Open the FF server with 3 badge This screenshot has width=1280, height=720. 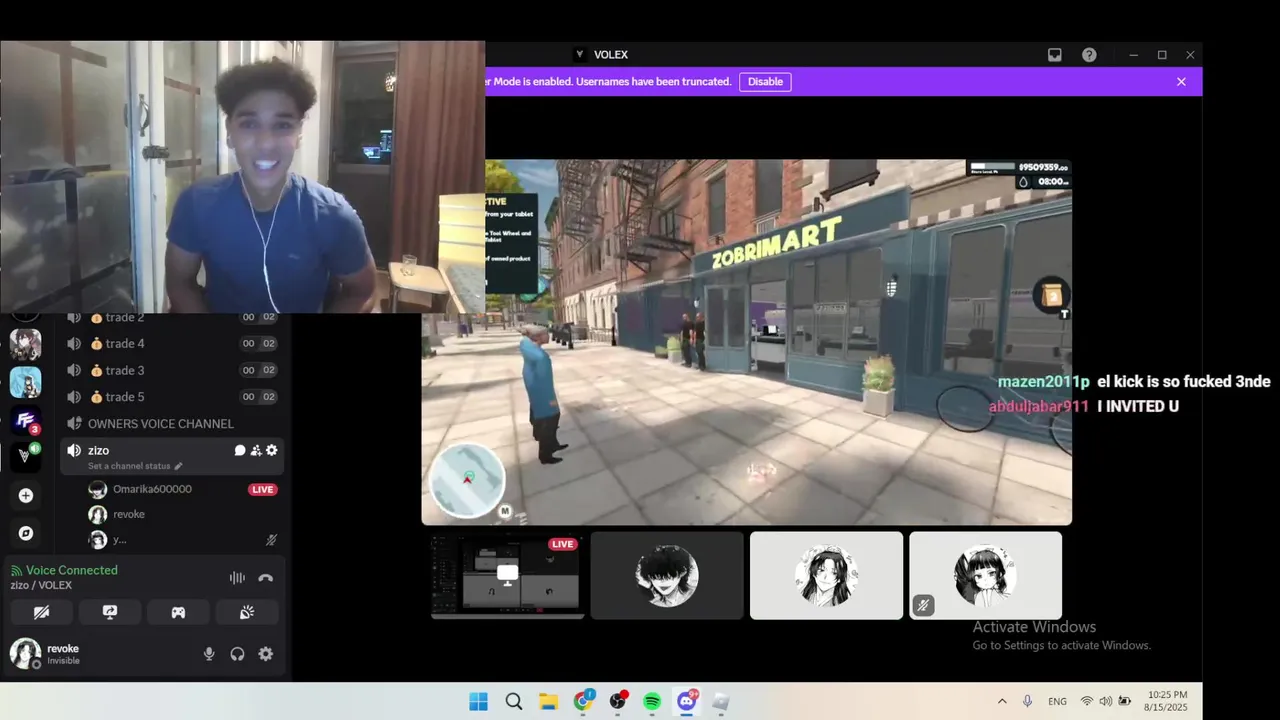click(x=26, y=420)
